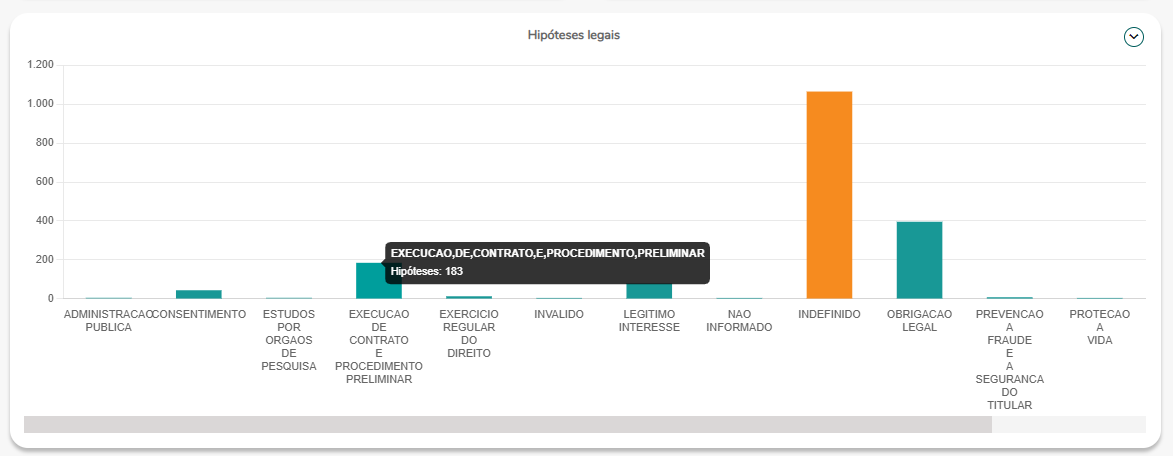Select the ESTUDOS POR ORGAOS DE PESQUISA label

point(288,340)
